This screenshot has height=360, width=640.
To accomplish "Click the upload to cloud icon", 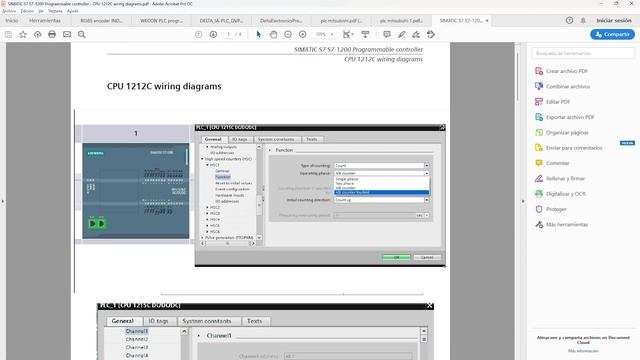I will [38, 34].
